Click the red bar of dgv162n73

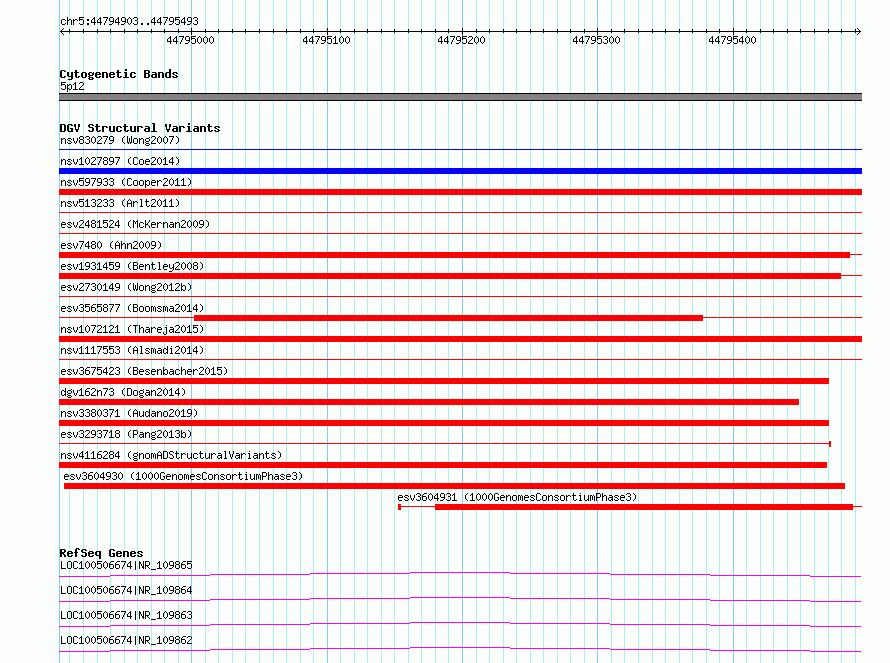coord(429,402)
